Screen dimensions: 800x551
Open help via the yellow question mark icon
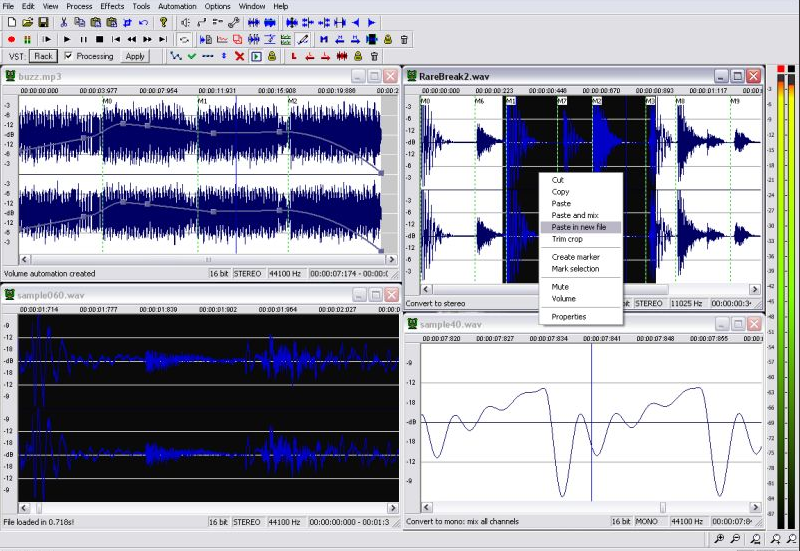tap(163, 22)
